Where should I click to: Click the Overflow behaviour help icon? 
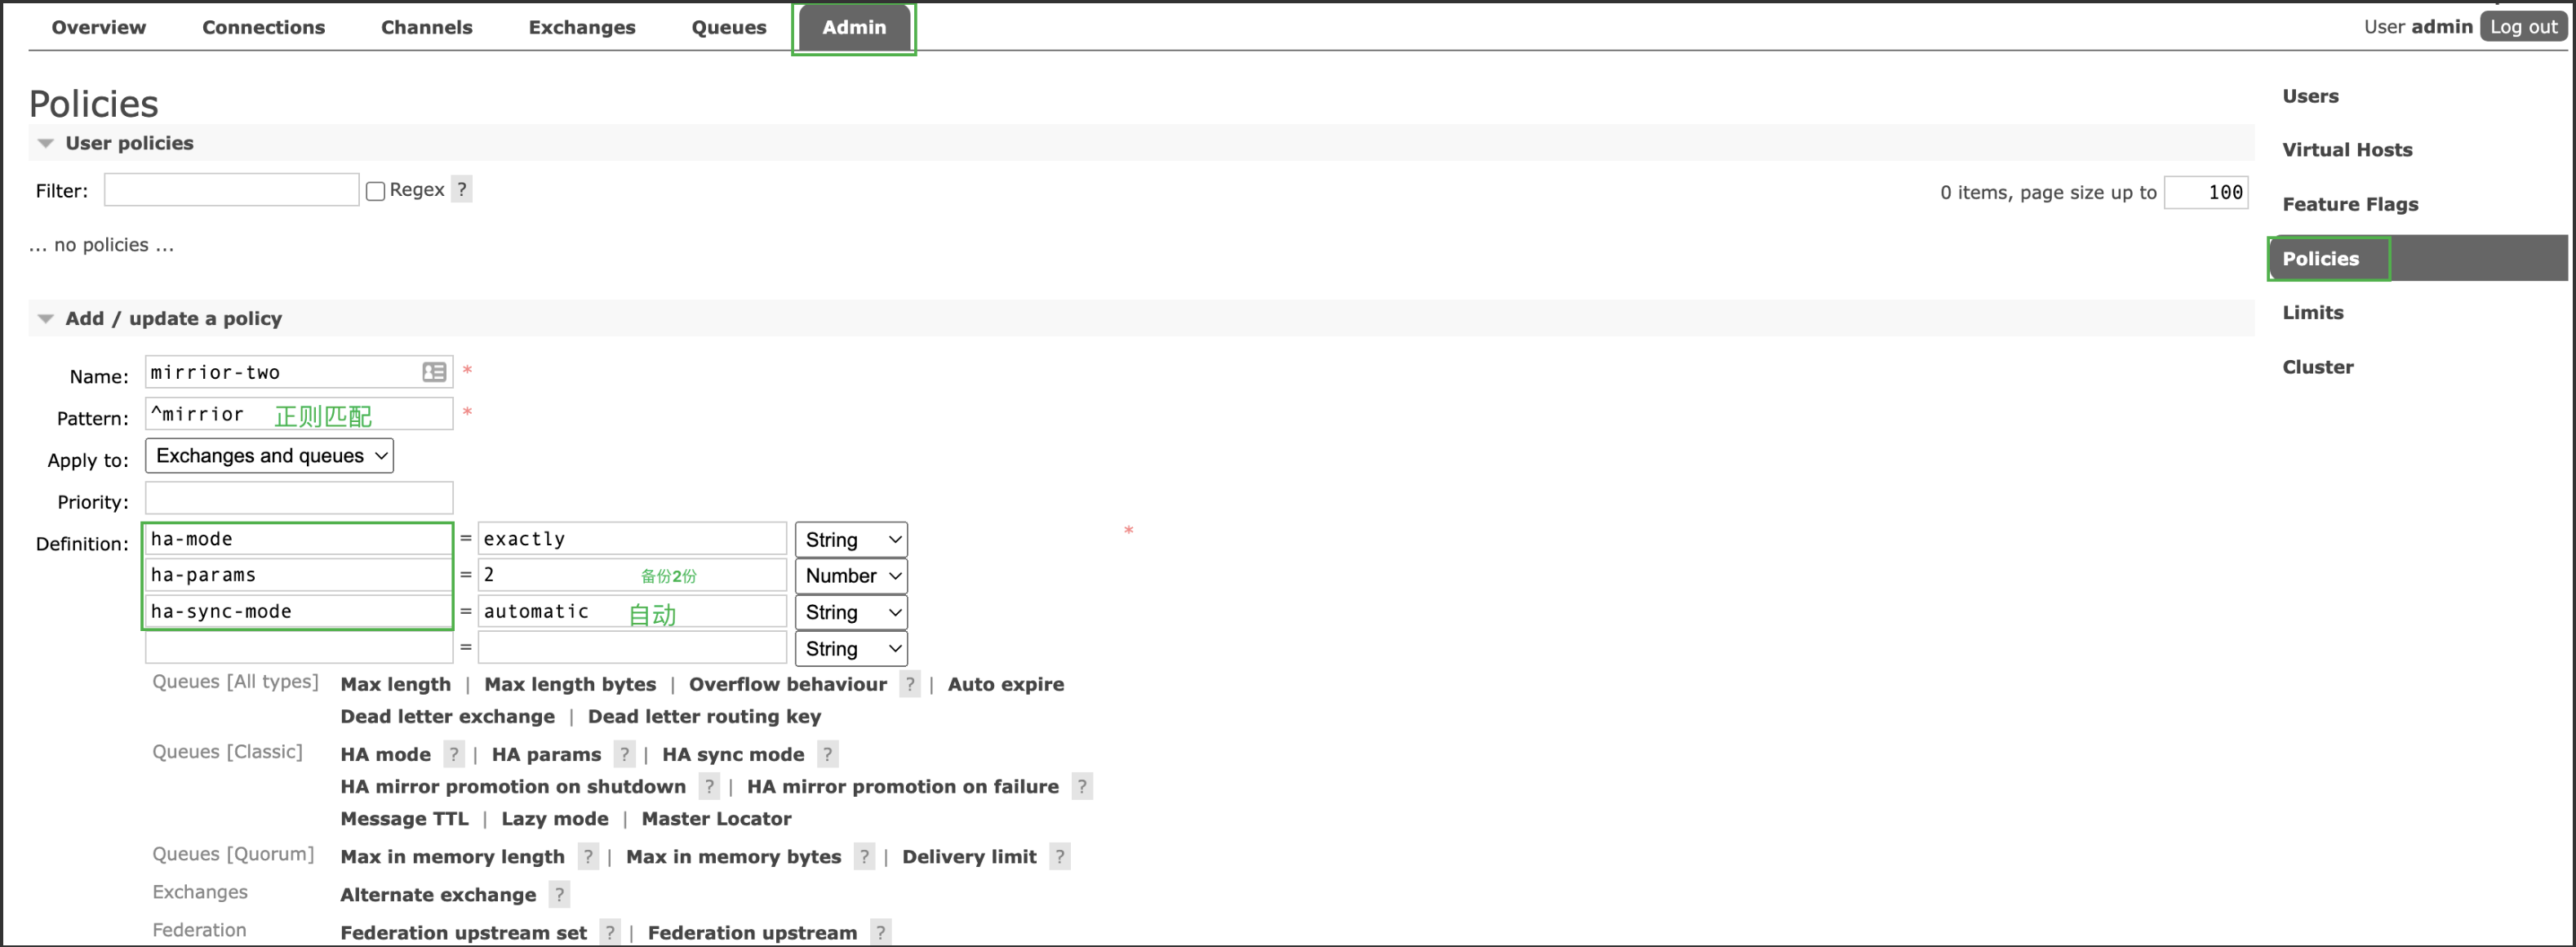(913, 684)
